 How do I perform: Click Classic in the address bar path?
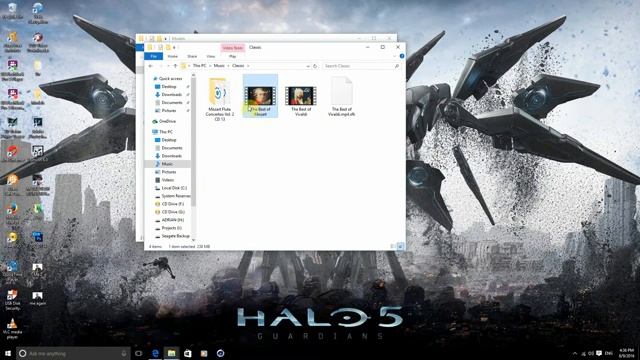238,66
